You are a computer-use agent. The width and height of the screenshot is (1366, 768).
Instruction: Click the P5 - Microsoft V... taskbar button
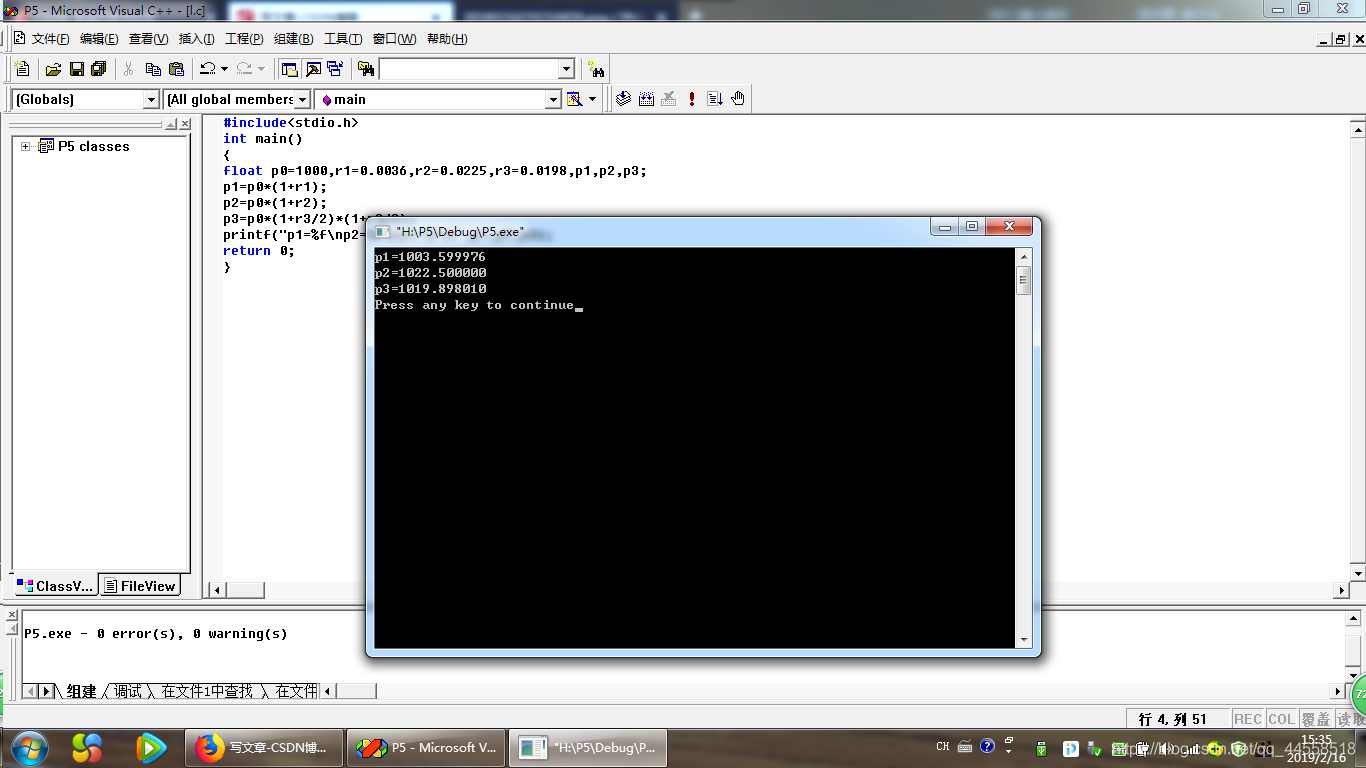click(427, 747)
